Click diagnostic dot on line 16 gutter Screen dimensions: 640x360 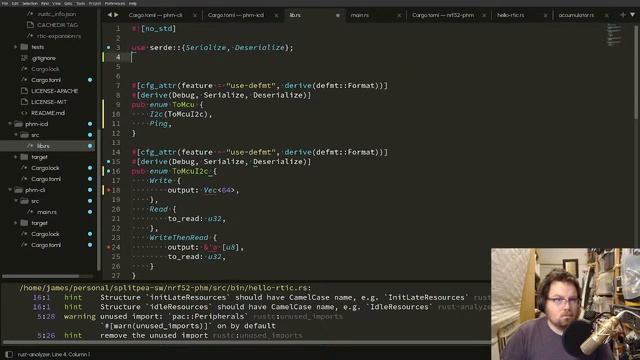(109, 171)
